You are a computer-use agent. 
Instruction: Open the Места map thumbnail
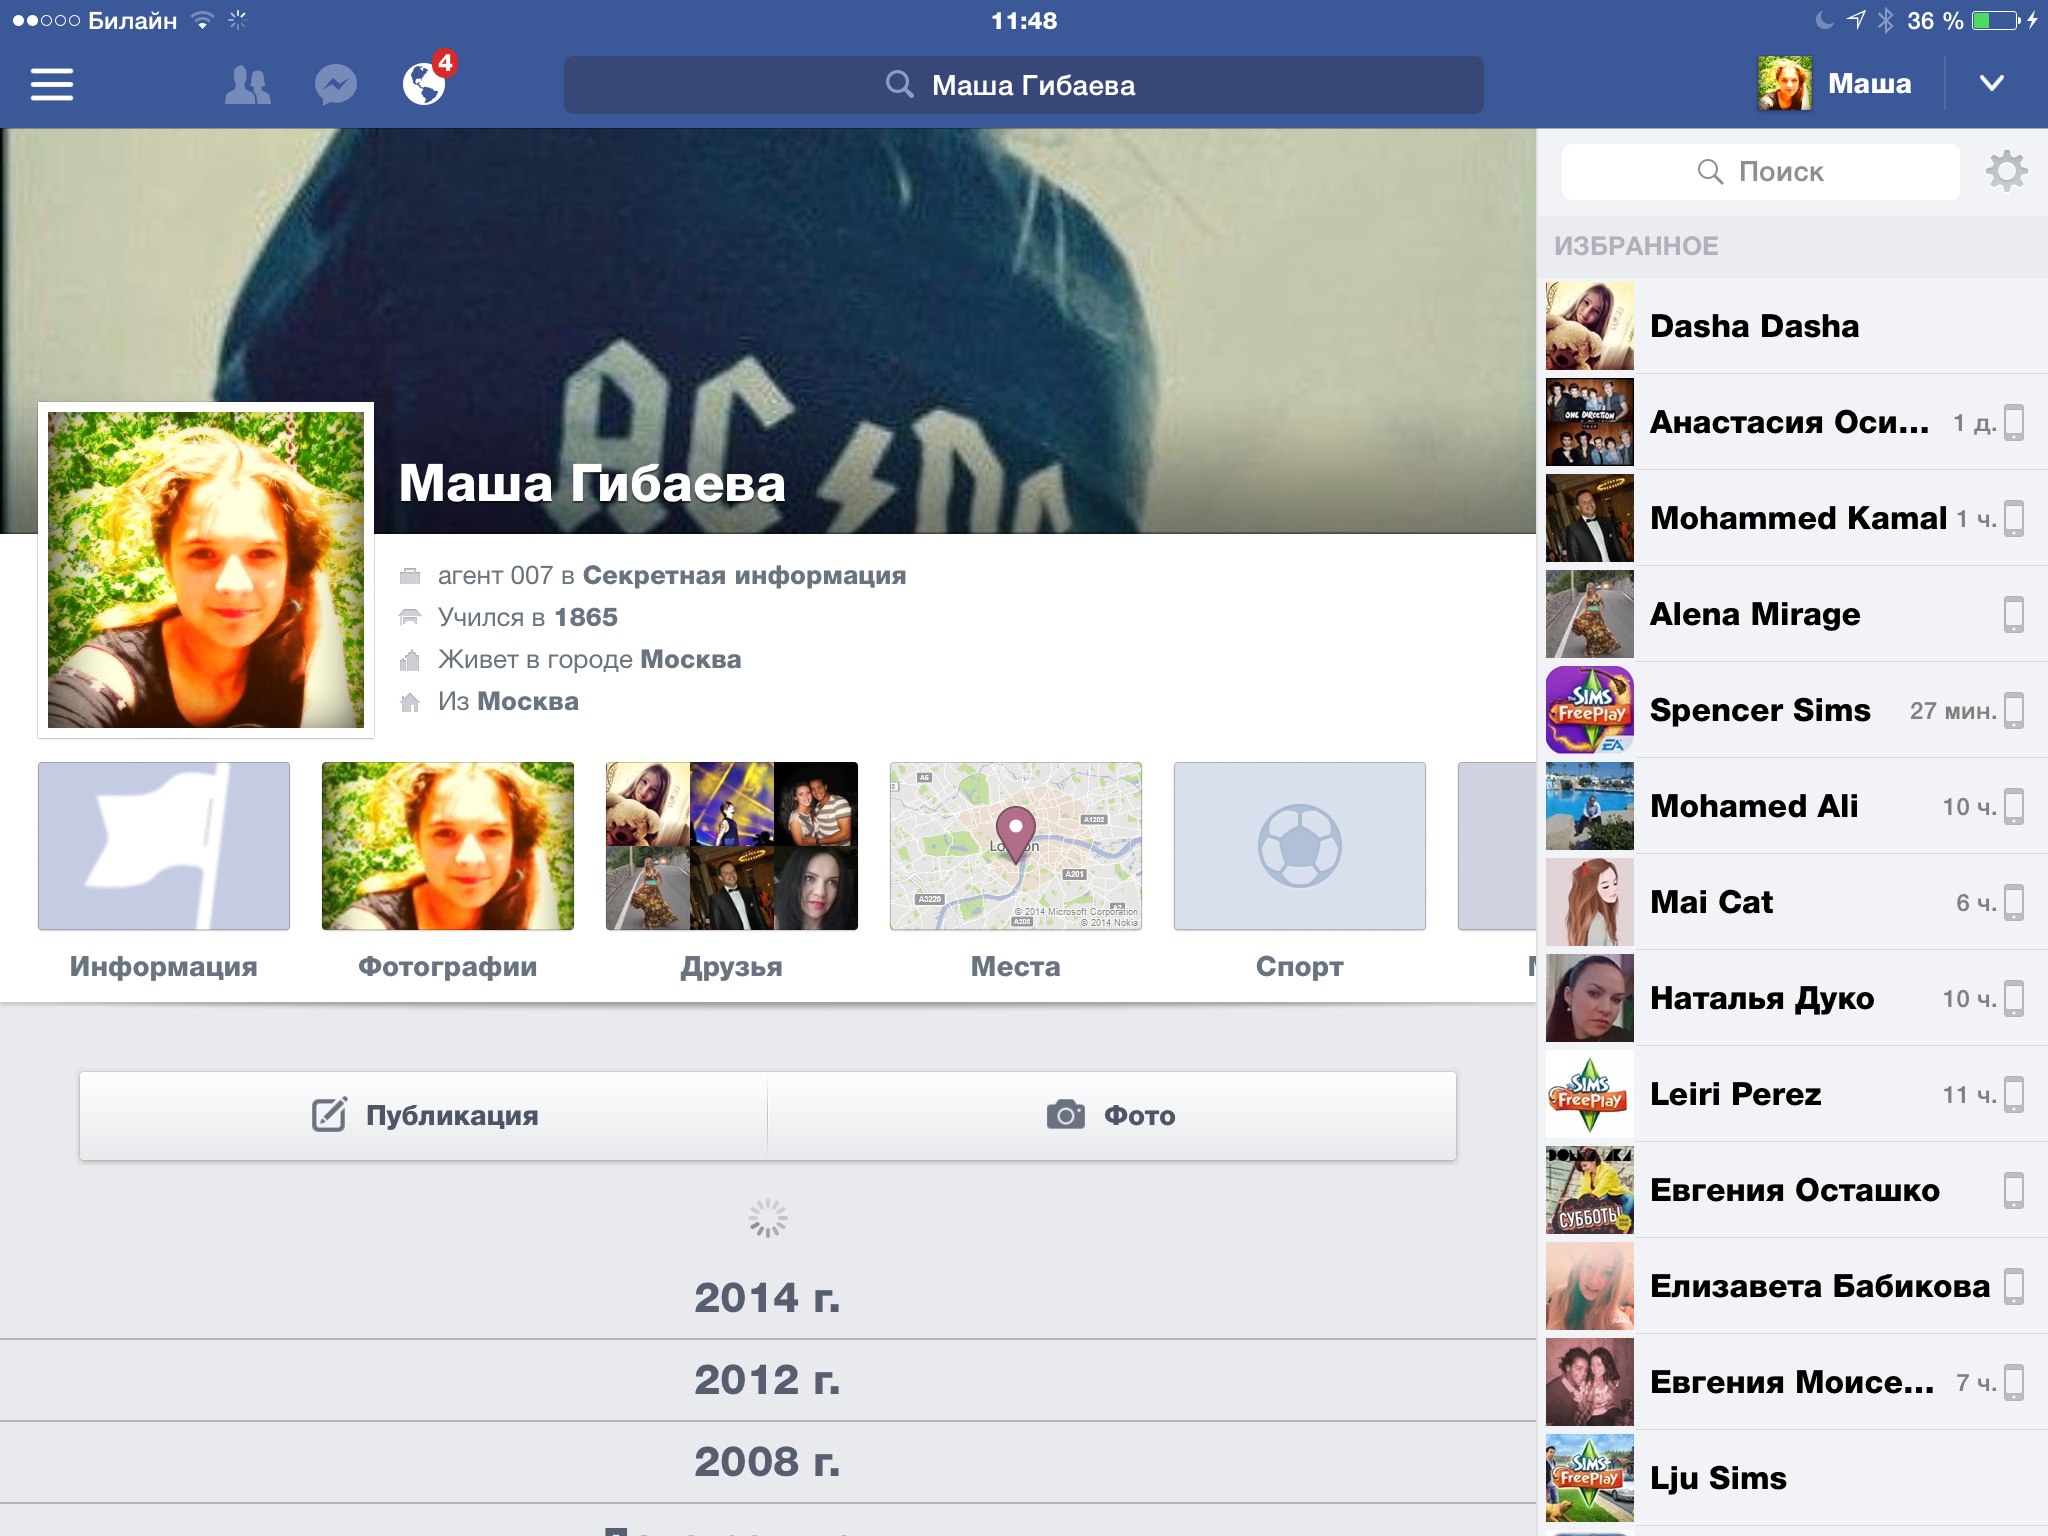1015,846
